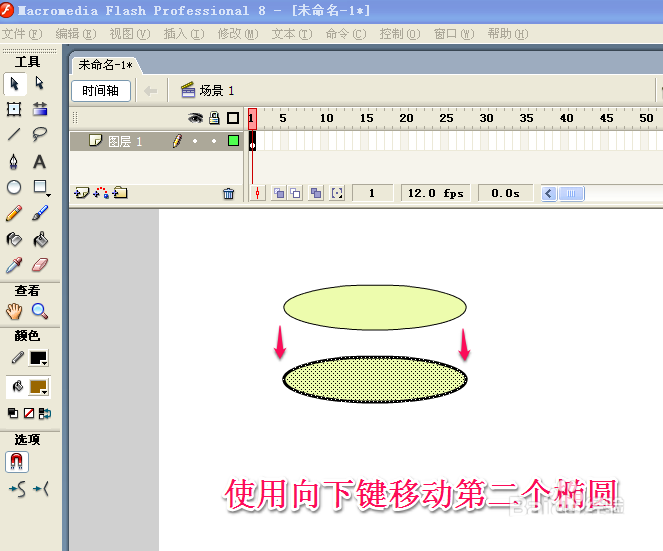The width and height of the screenshot is (663, 551).
Task: Select the Gradient Transform tool
Action: [x=40, y=109]
